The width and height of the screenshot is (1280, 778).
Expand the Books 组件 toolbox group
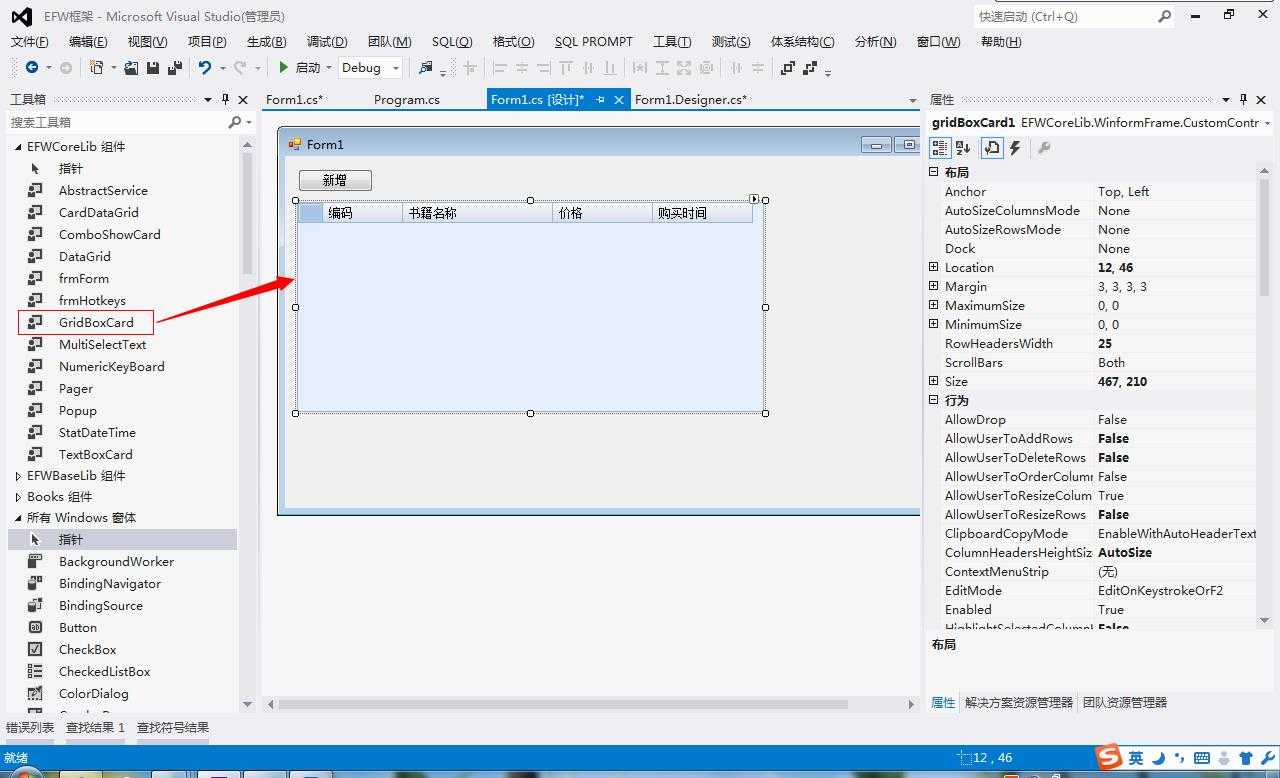coord(18,497)
